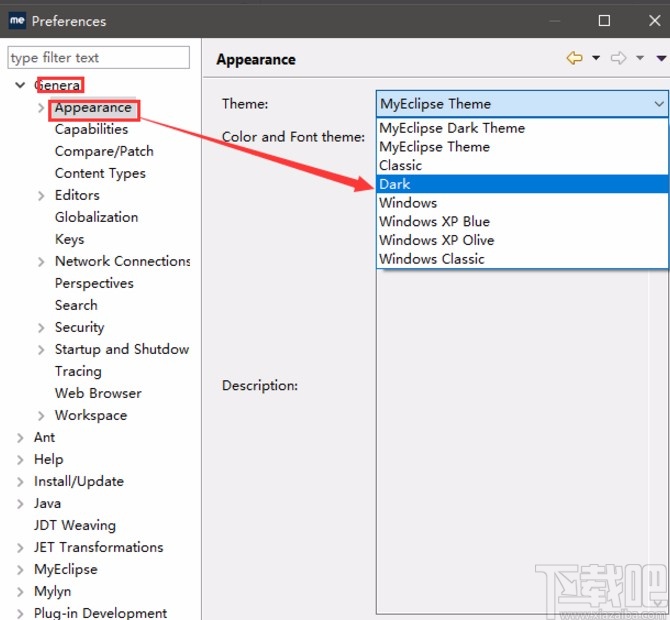
Task: Click the MyEclipse 'me' window icon
Action: point(17,21)
